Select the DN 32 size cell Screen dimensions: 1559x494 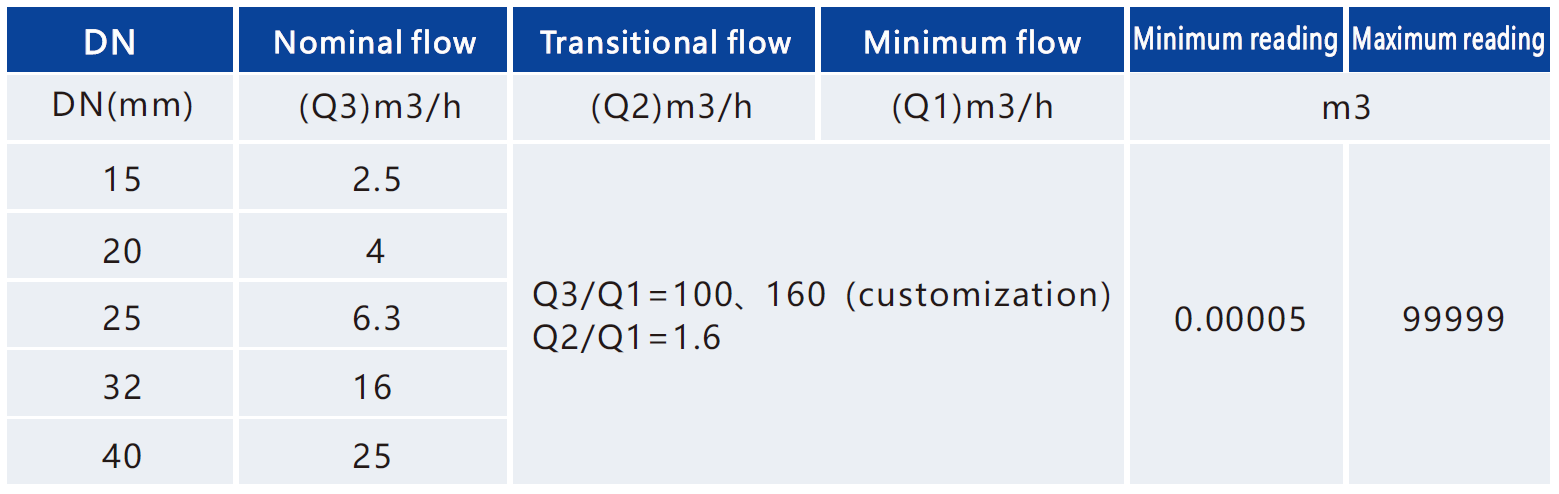click(122, 387)
